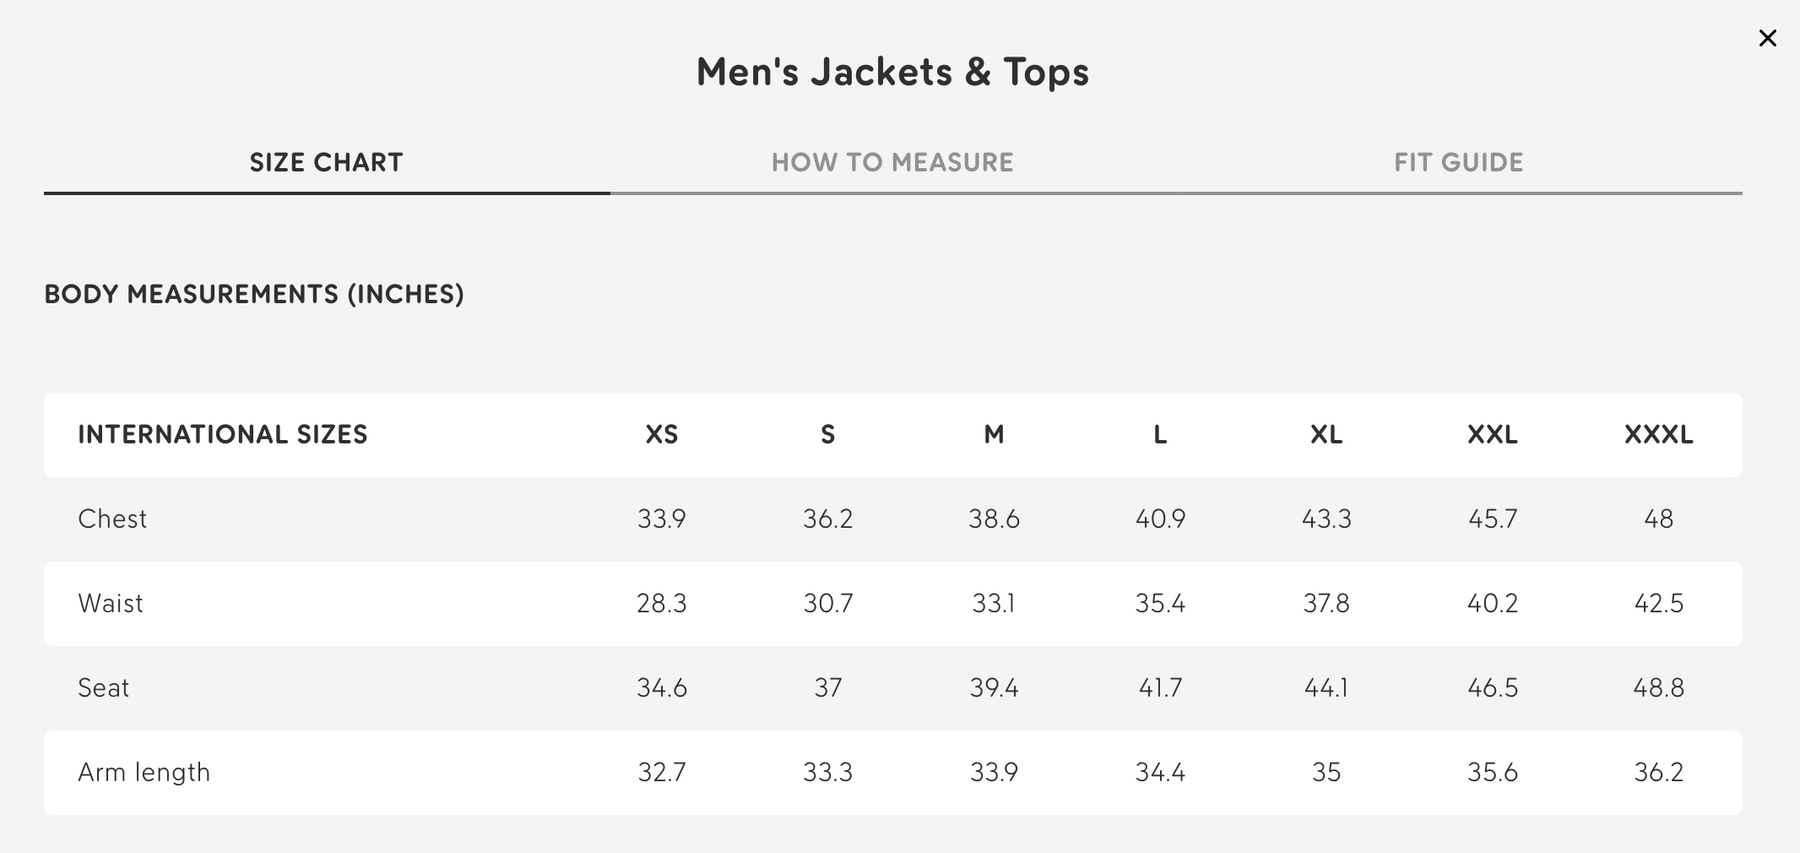The width and height of the screenshot is (1800, 853).
Task: Close the size chart dialog
Action: (x=1767, y=38)
